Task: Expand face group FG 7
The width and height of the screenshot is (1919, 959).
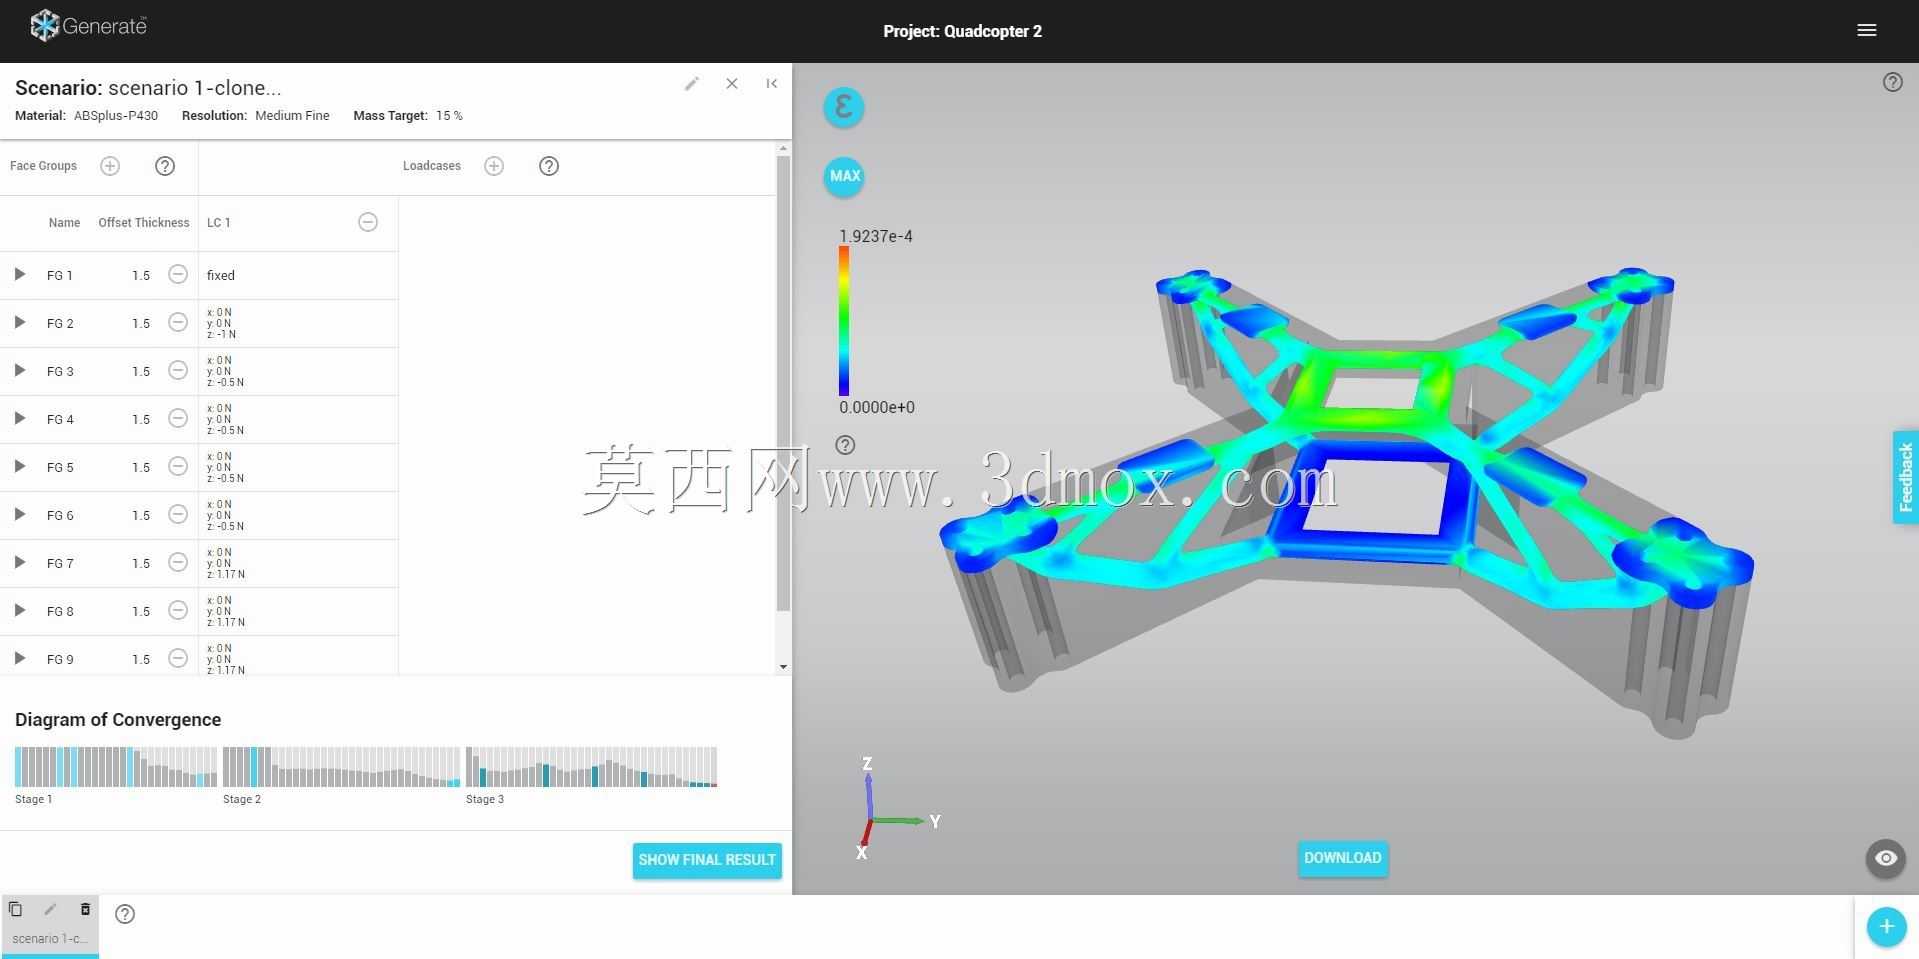Action: [19, 562]
